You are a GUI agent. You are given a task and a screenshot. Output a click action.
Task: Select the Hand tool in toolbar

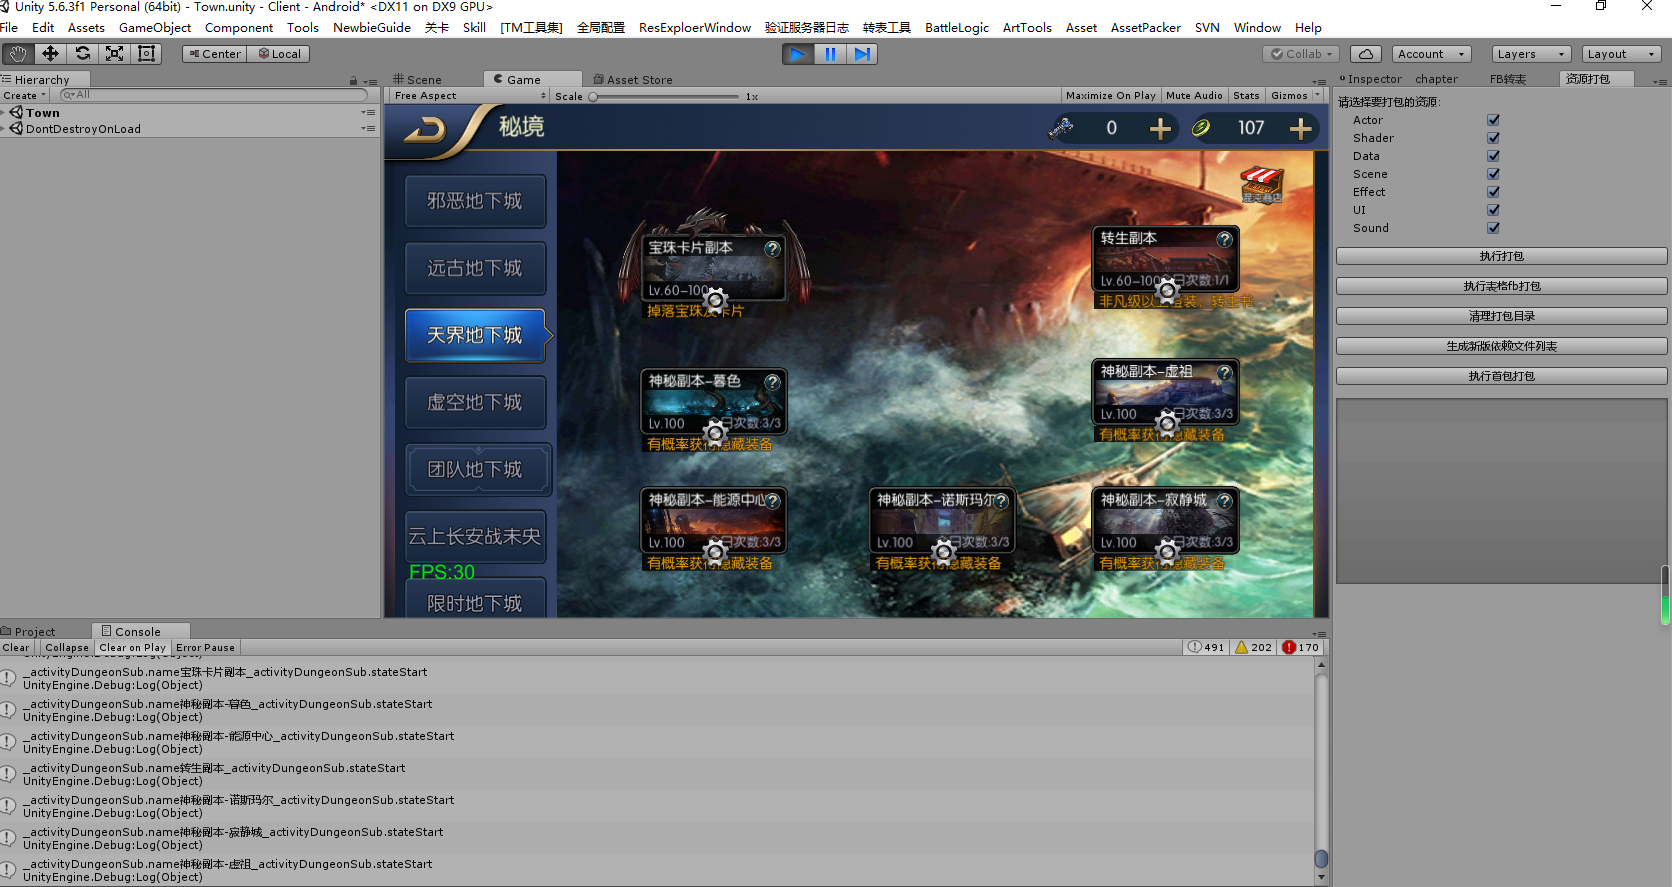tap(18, 54)
